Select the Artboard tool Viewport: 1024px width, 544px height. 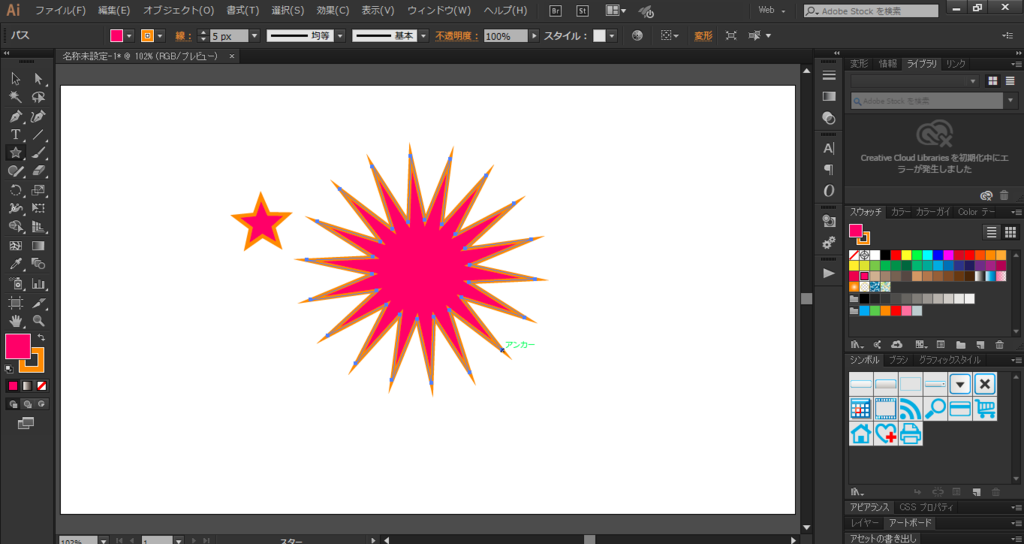tap(16, 302)
